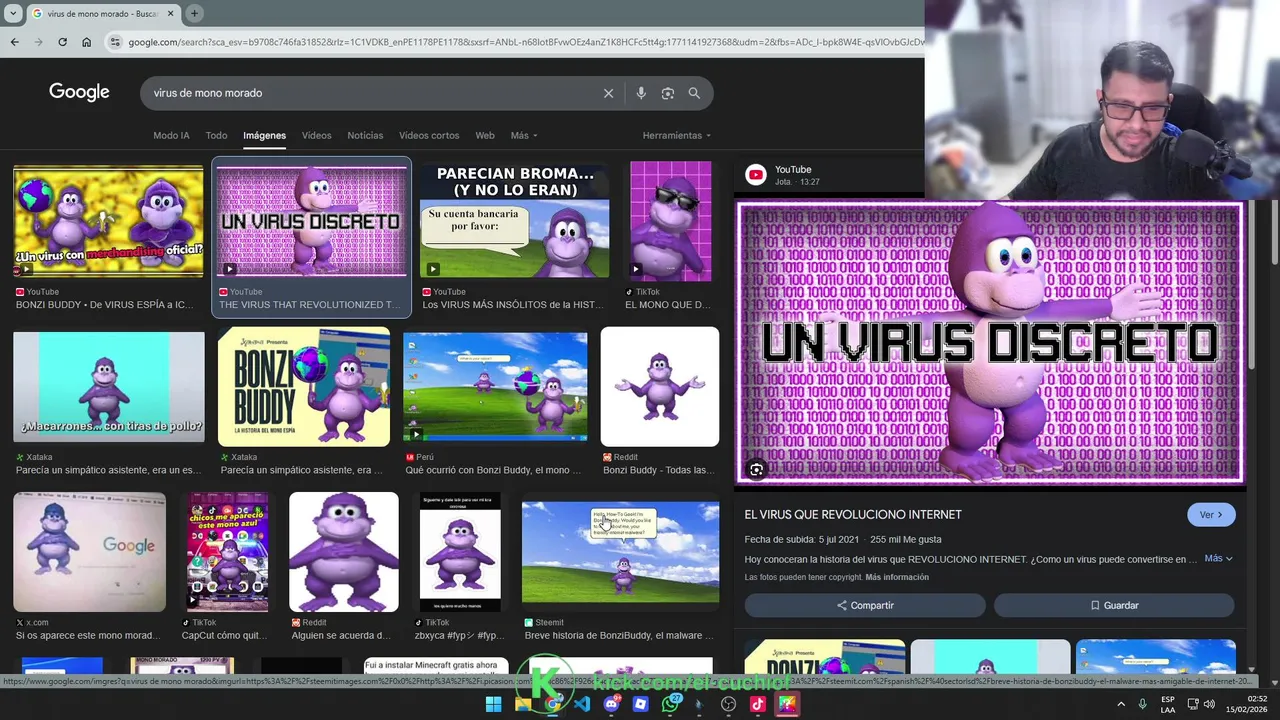The width and height of the screenshot is (1280, 720).
Task: Open Macarrones con tiras de pollo thumbnail
Action: pyautogui.click(x=108, y=386)
